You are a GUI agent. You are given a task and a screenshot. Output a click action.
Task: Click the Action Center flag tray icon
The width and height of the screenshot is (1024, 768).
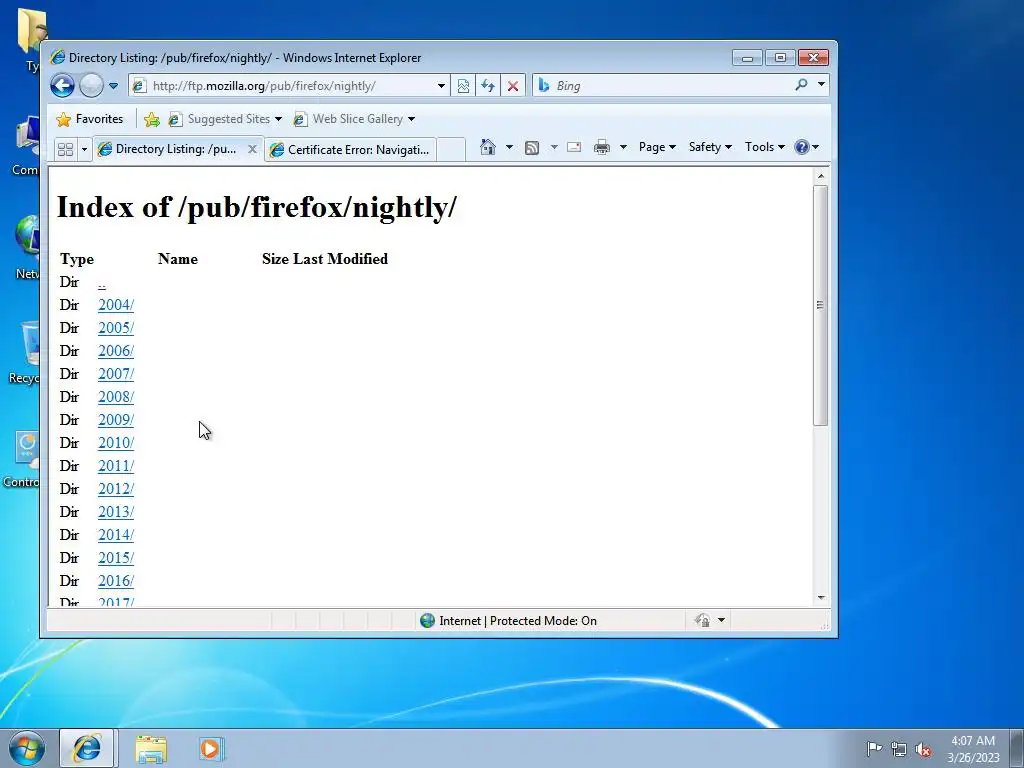tap(874, 748)
